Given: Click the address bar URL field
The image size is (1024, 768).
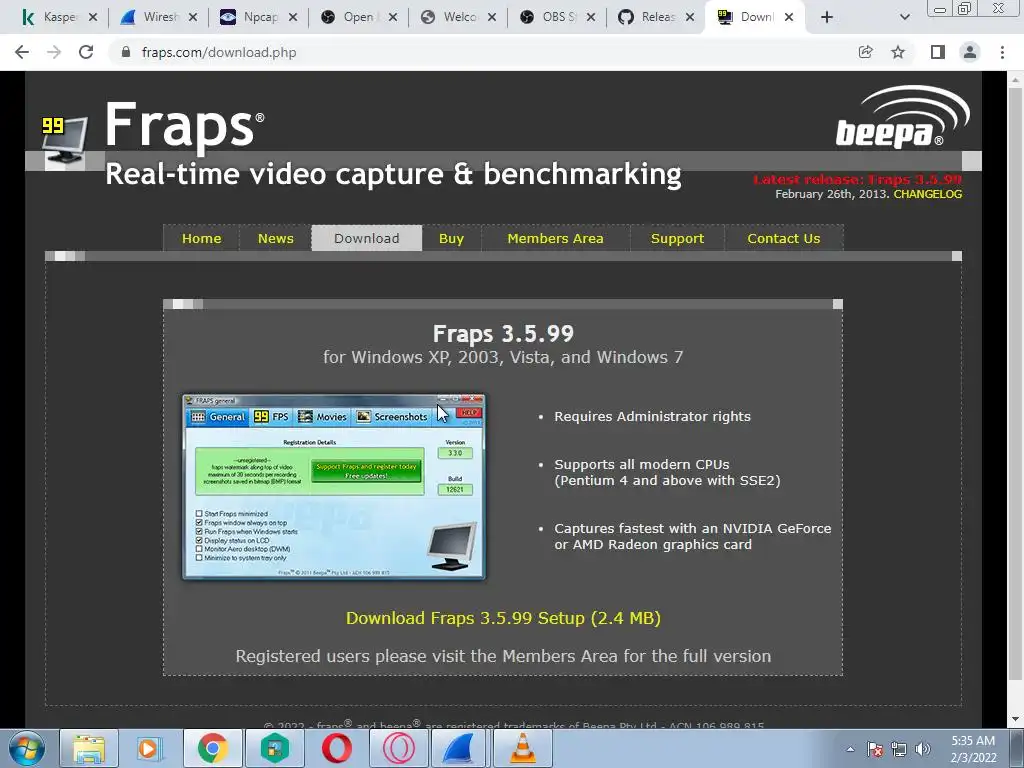Looking at the screenshot, I should (x=483, y=52).
